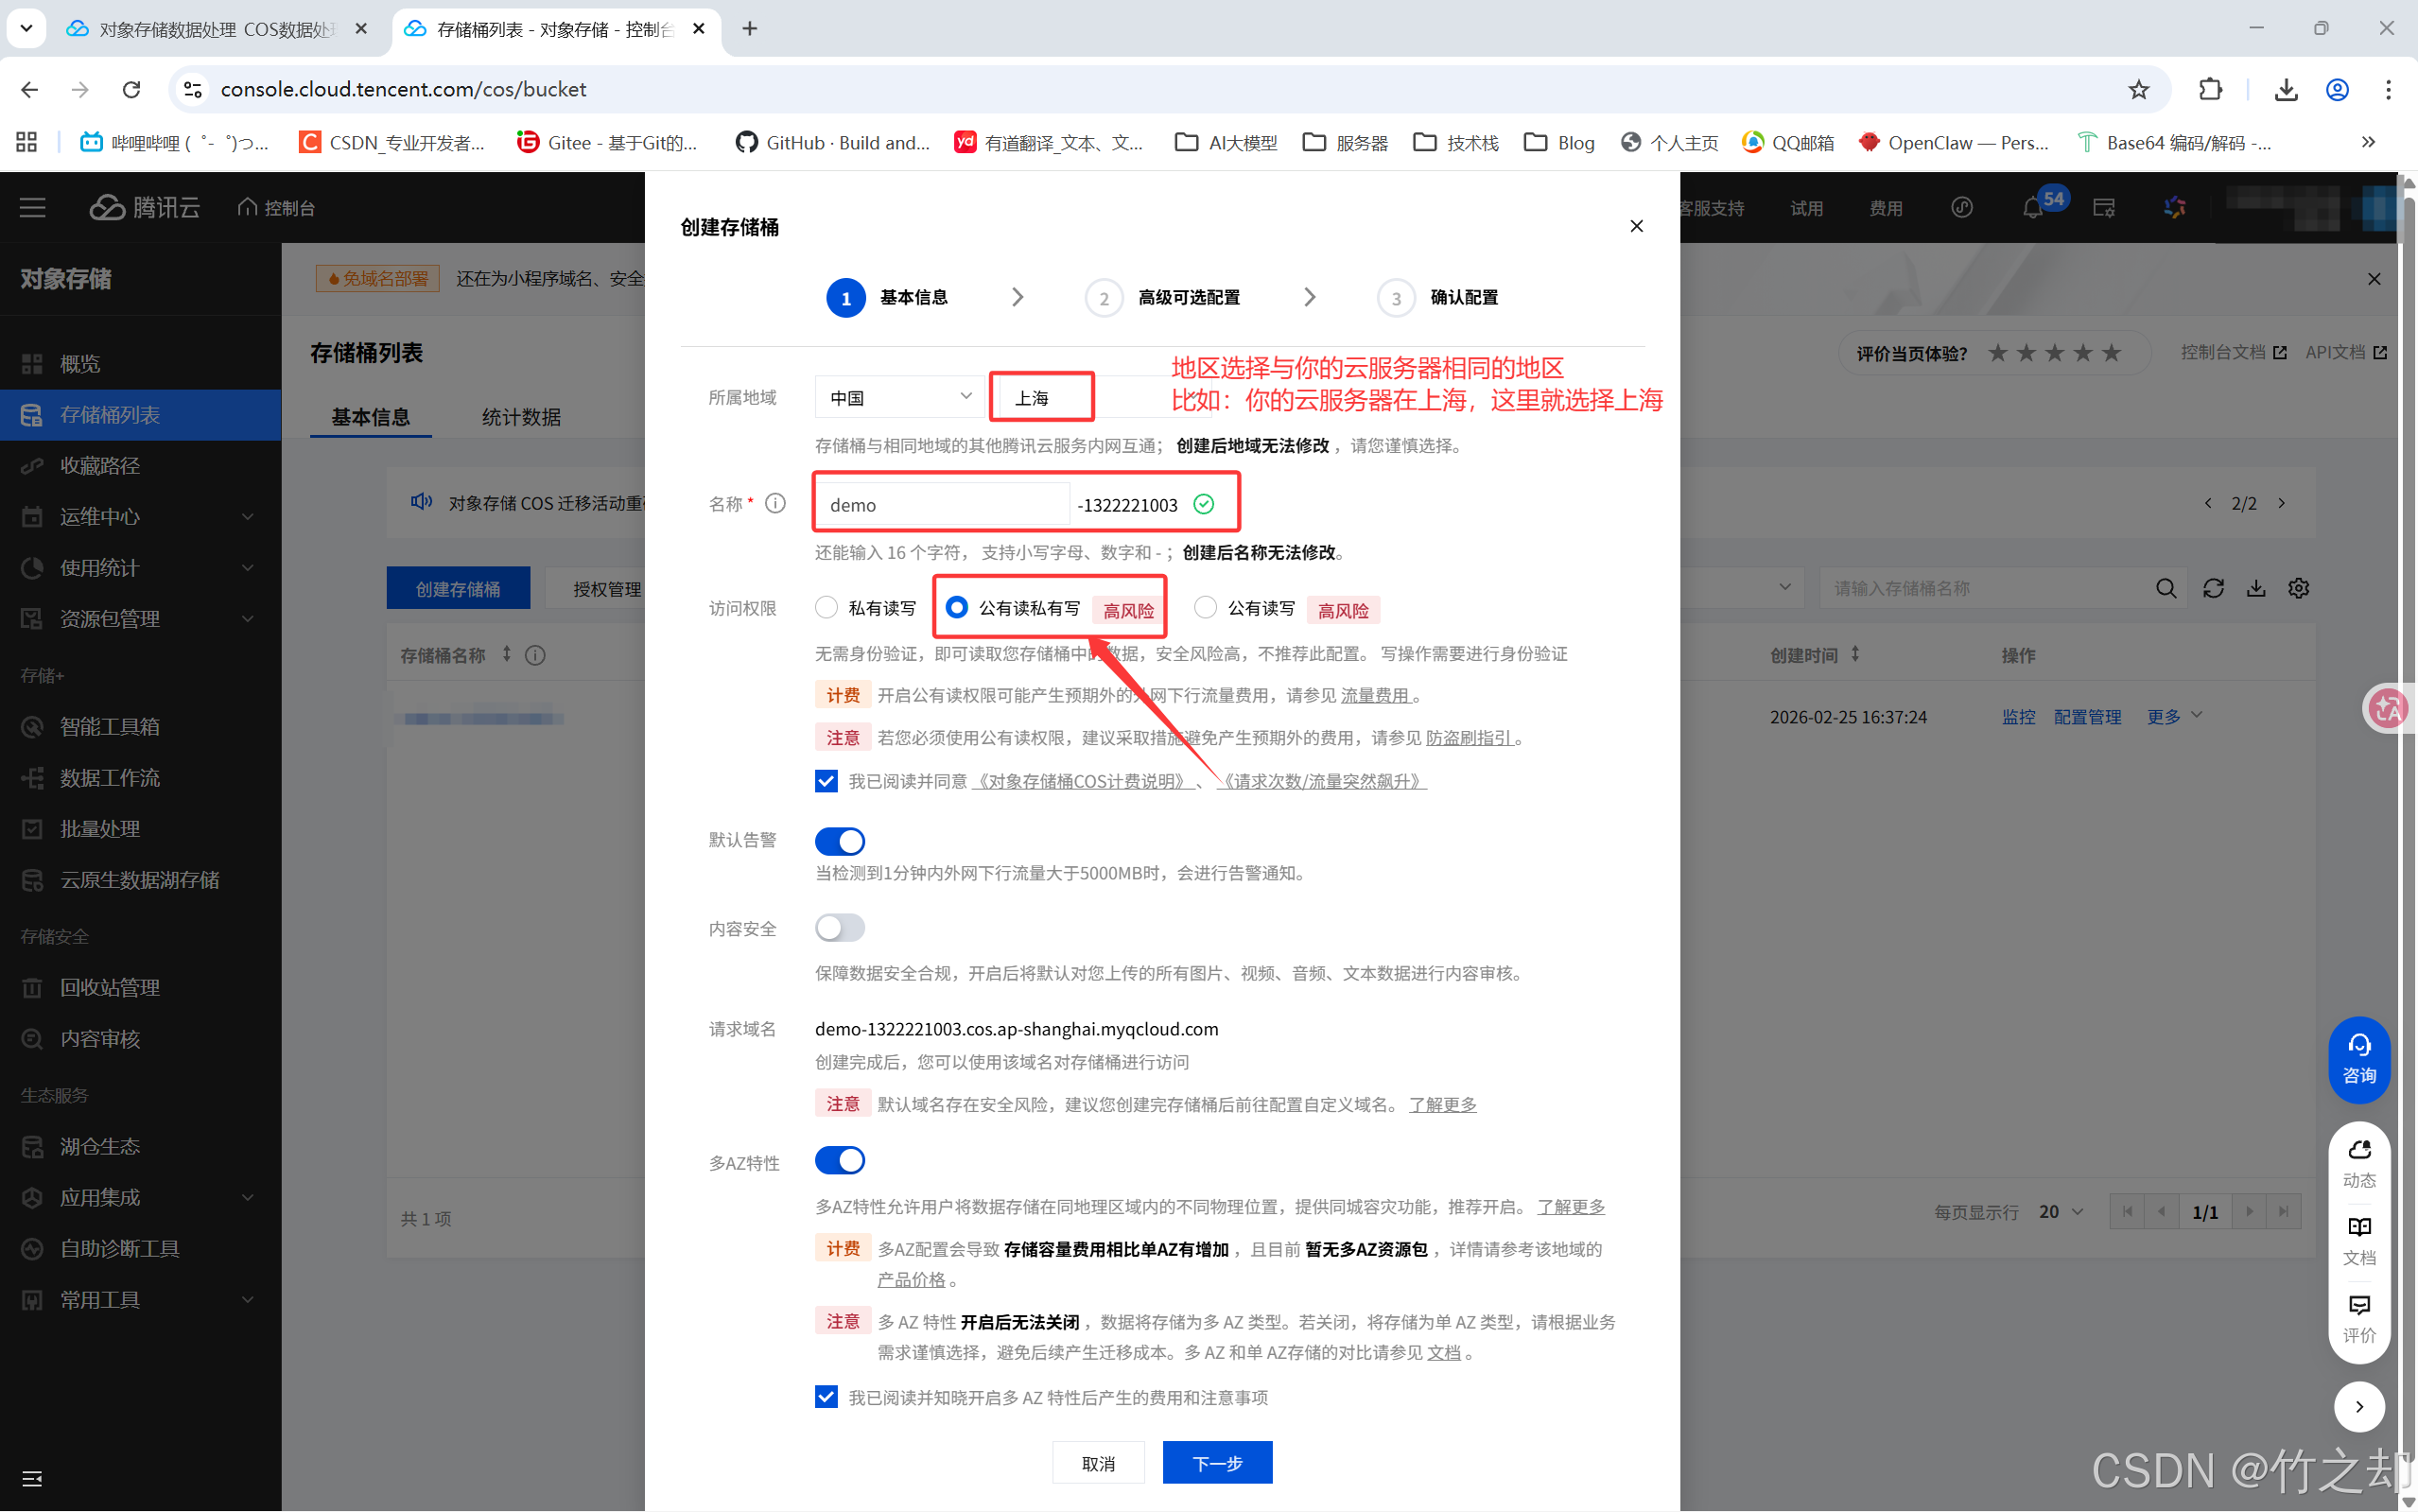
Task: Open 收藏路径 in sidebar
Action: [140, 465]
